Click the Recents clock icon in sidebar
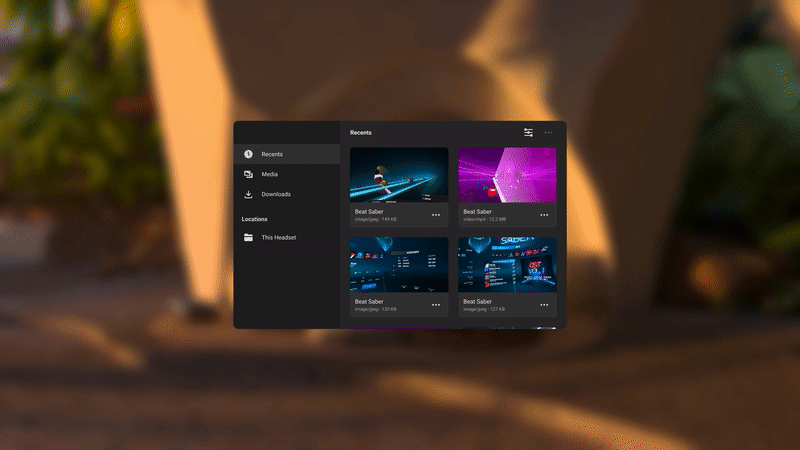Screen dimensions: 800x450 (x=248, y=154)
